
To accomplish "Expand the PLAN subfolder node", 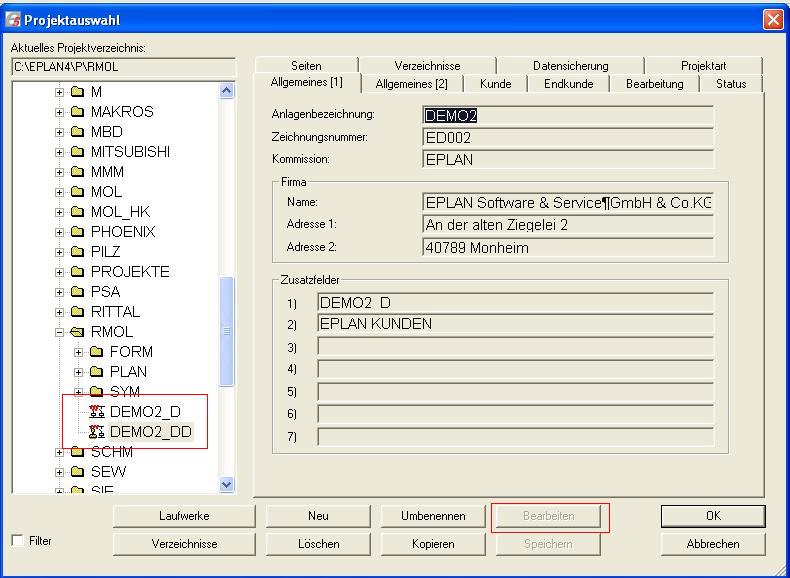I will [79, 372].
